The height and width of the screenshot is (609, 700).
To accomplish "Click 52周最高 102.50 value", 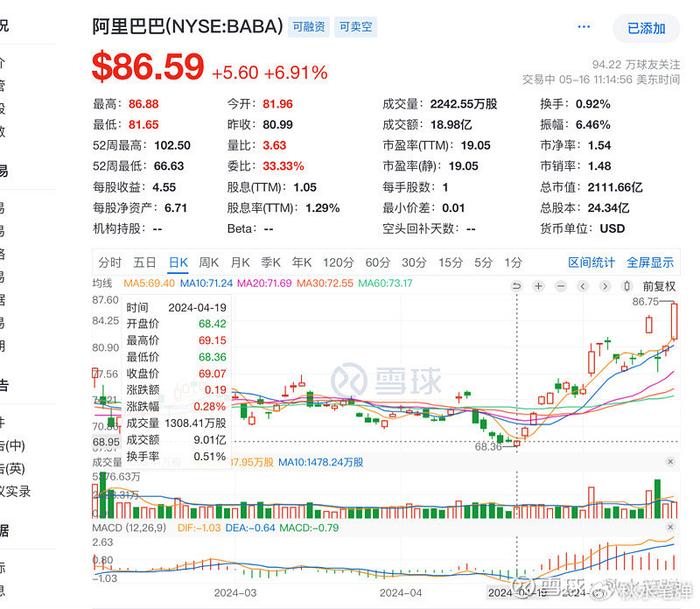I will (x=172, y=146).
